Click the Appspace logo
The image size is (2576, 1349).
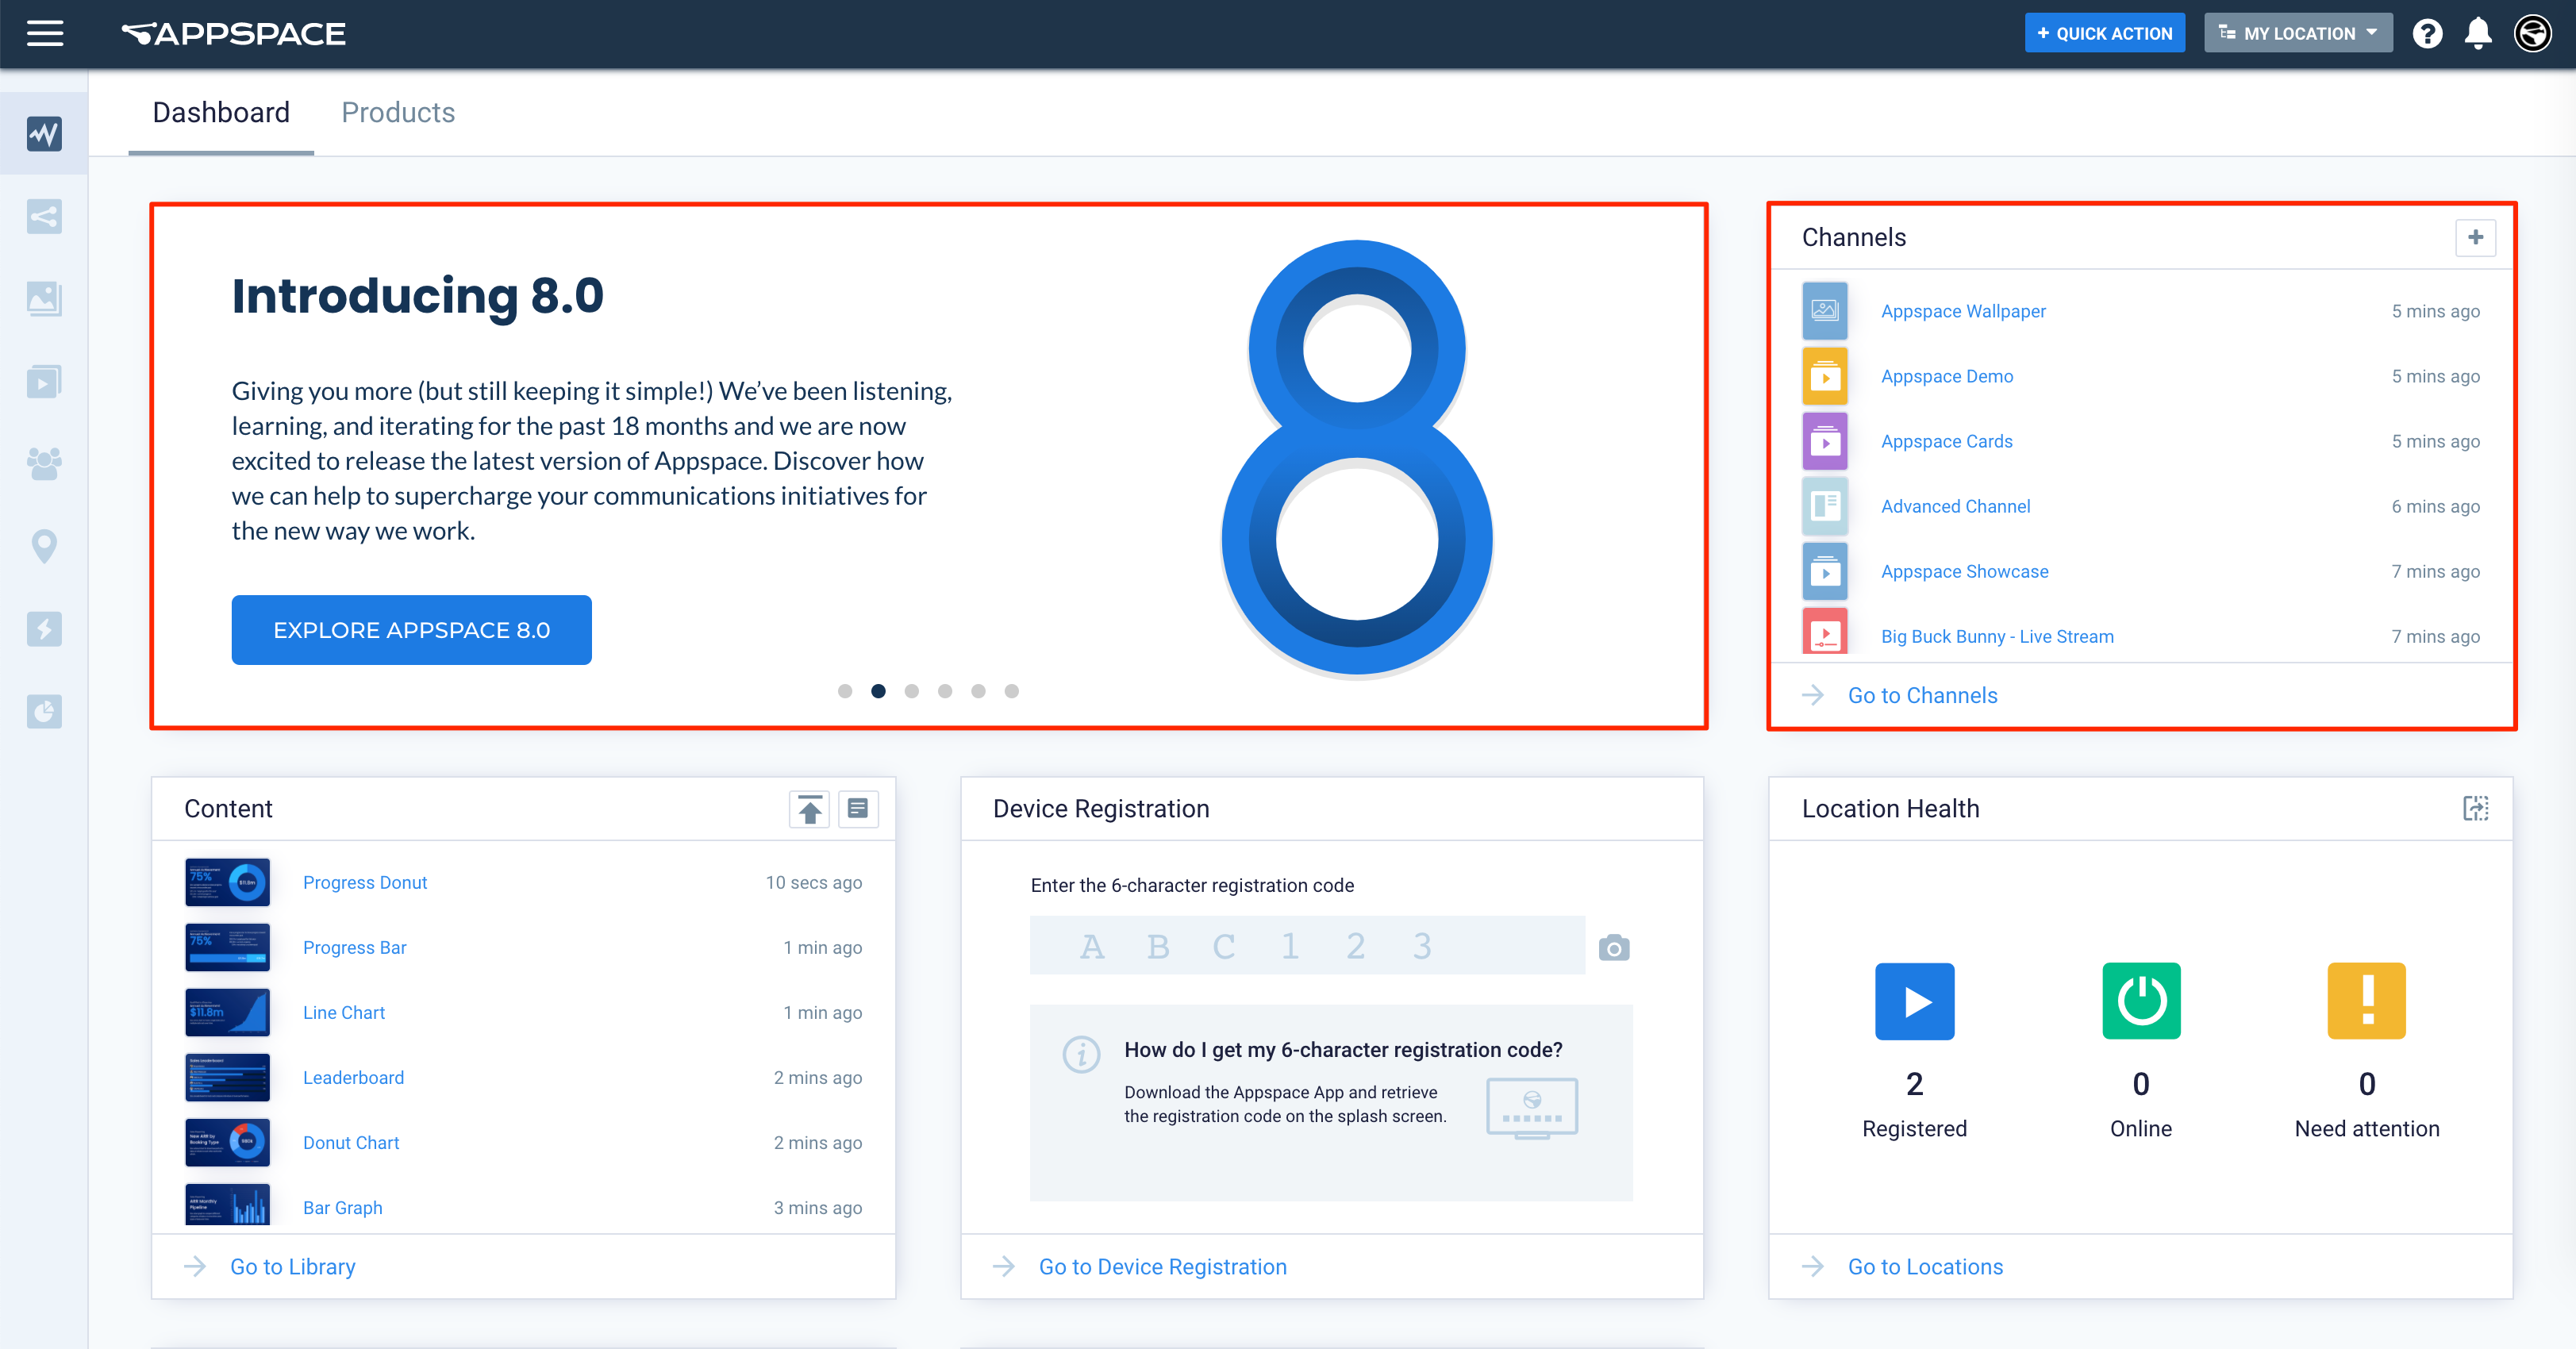233,34
